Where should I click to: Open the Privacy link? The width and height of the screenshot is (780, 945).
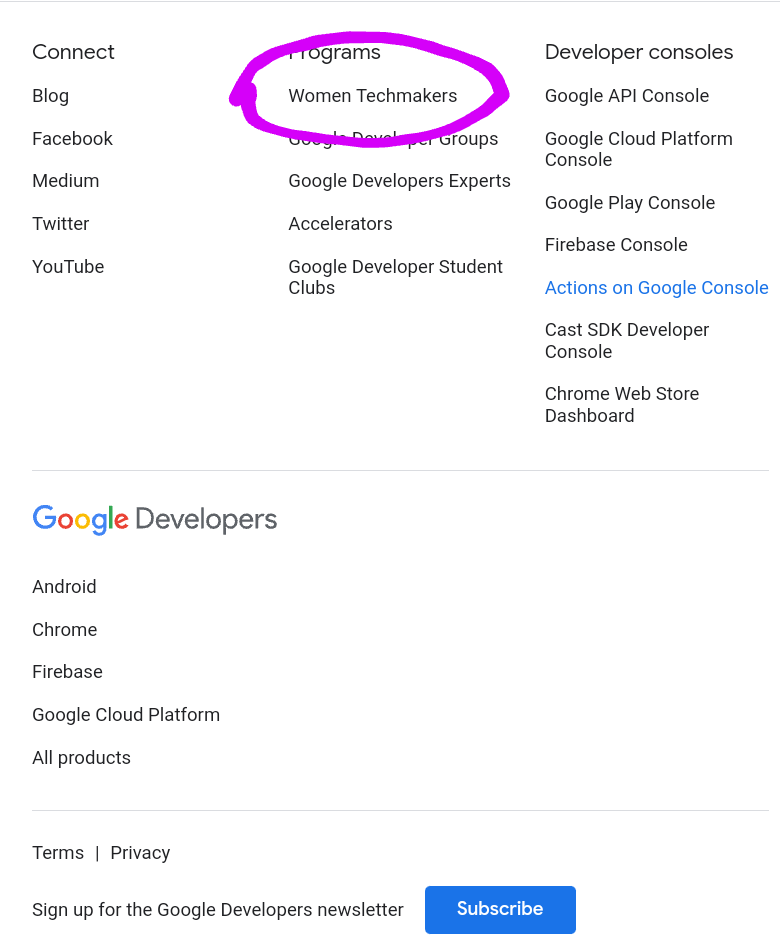pos(140,853)
